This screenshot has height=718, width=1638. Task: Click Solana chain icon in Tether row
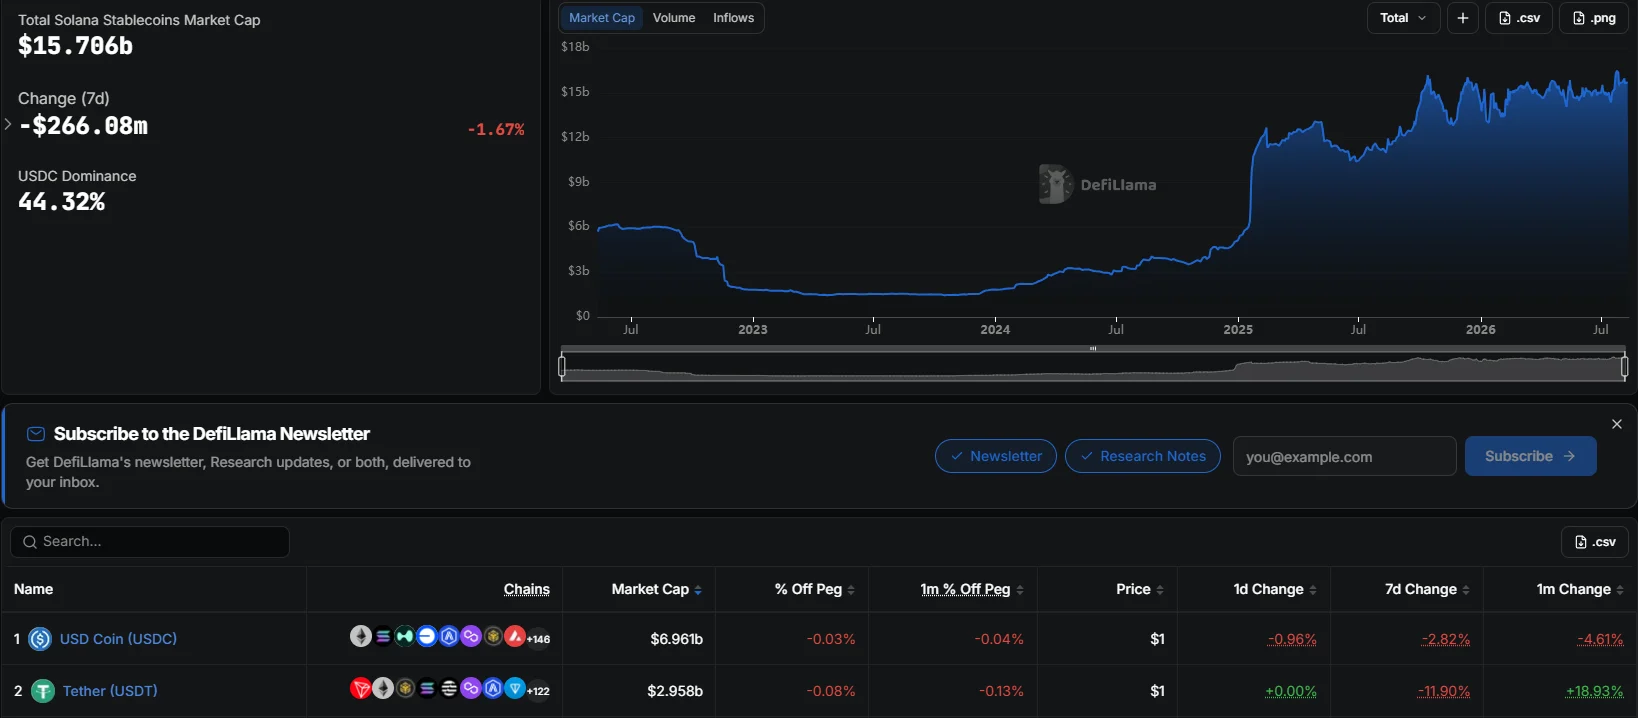(x=427, y=688)
